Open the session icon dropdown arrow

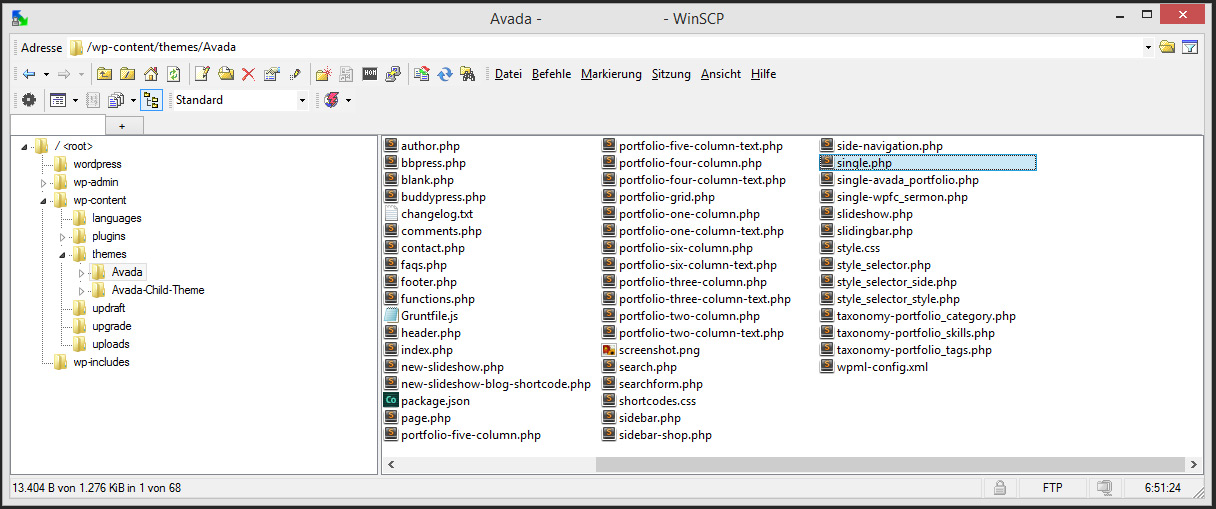[348, 100]
